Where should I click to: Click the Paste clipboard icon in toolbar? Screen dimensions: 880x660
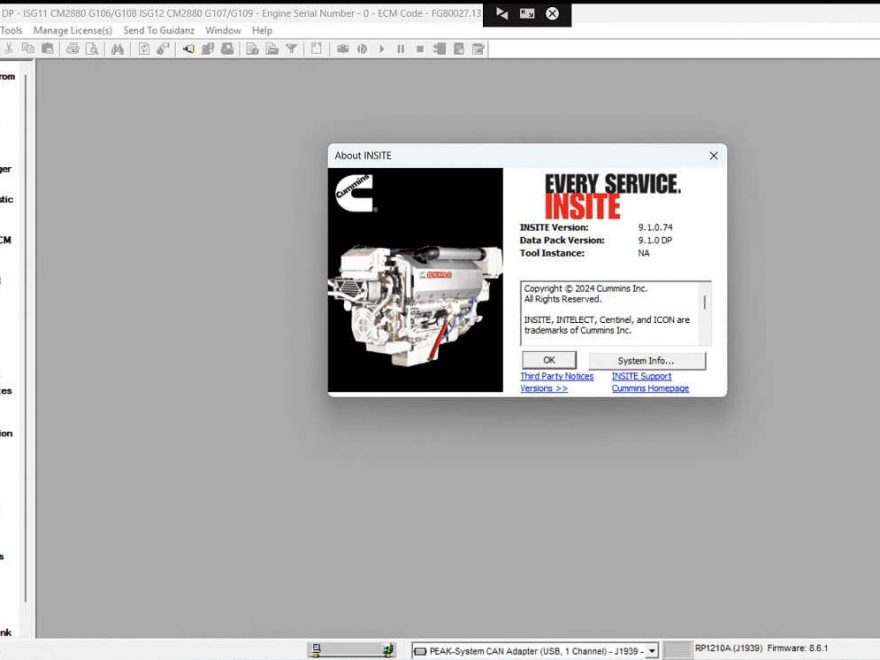(x=48, y=49)
